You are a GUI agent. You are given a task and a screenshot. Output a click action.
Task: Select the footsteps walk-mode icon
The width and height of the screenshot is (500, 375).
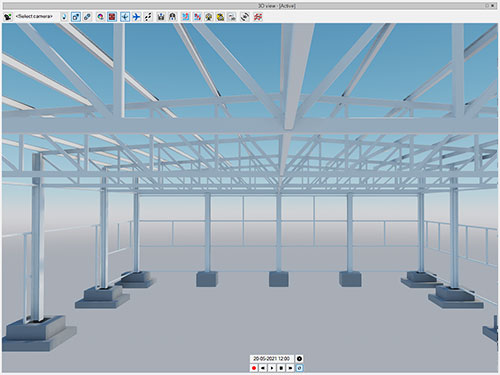coord(148,16)
